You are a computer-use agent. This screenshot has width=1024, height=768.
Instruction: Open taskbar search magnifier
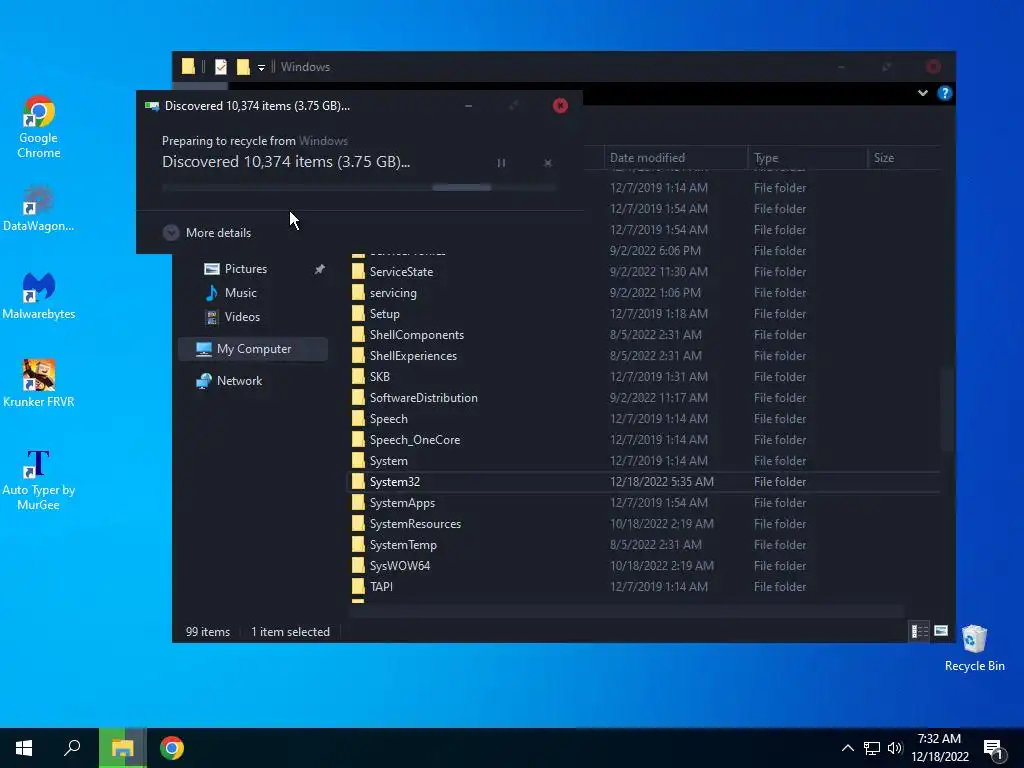tap(72, 748)
